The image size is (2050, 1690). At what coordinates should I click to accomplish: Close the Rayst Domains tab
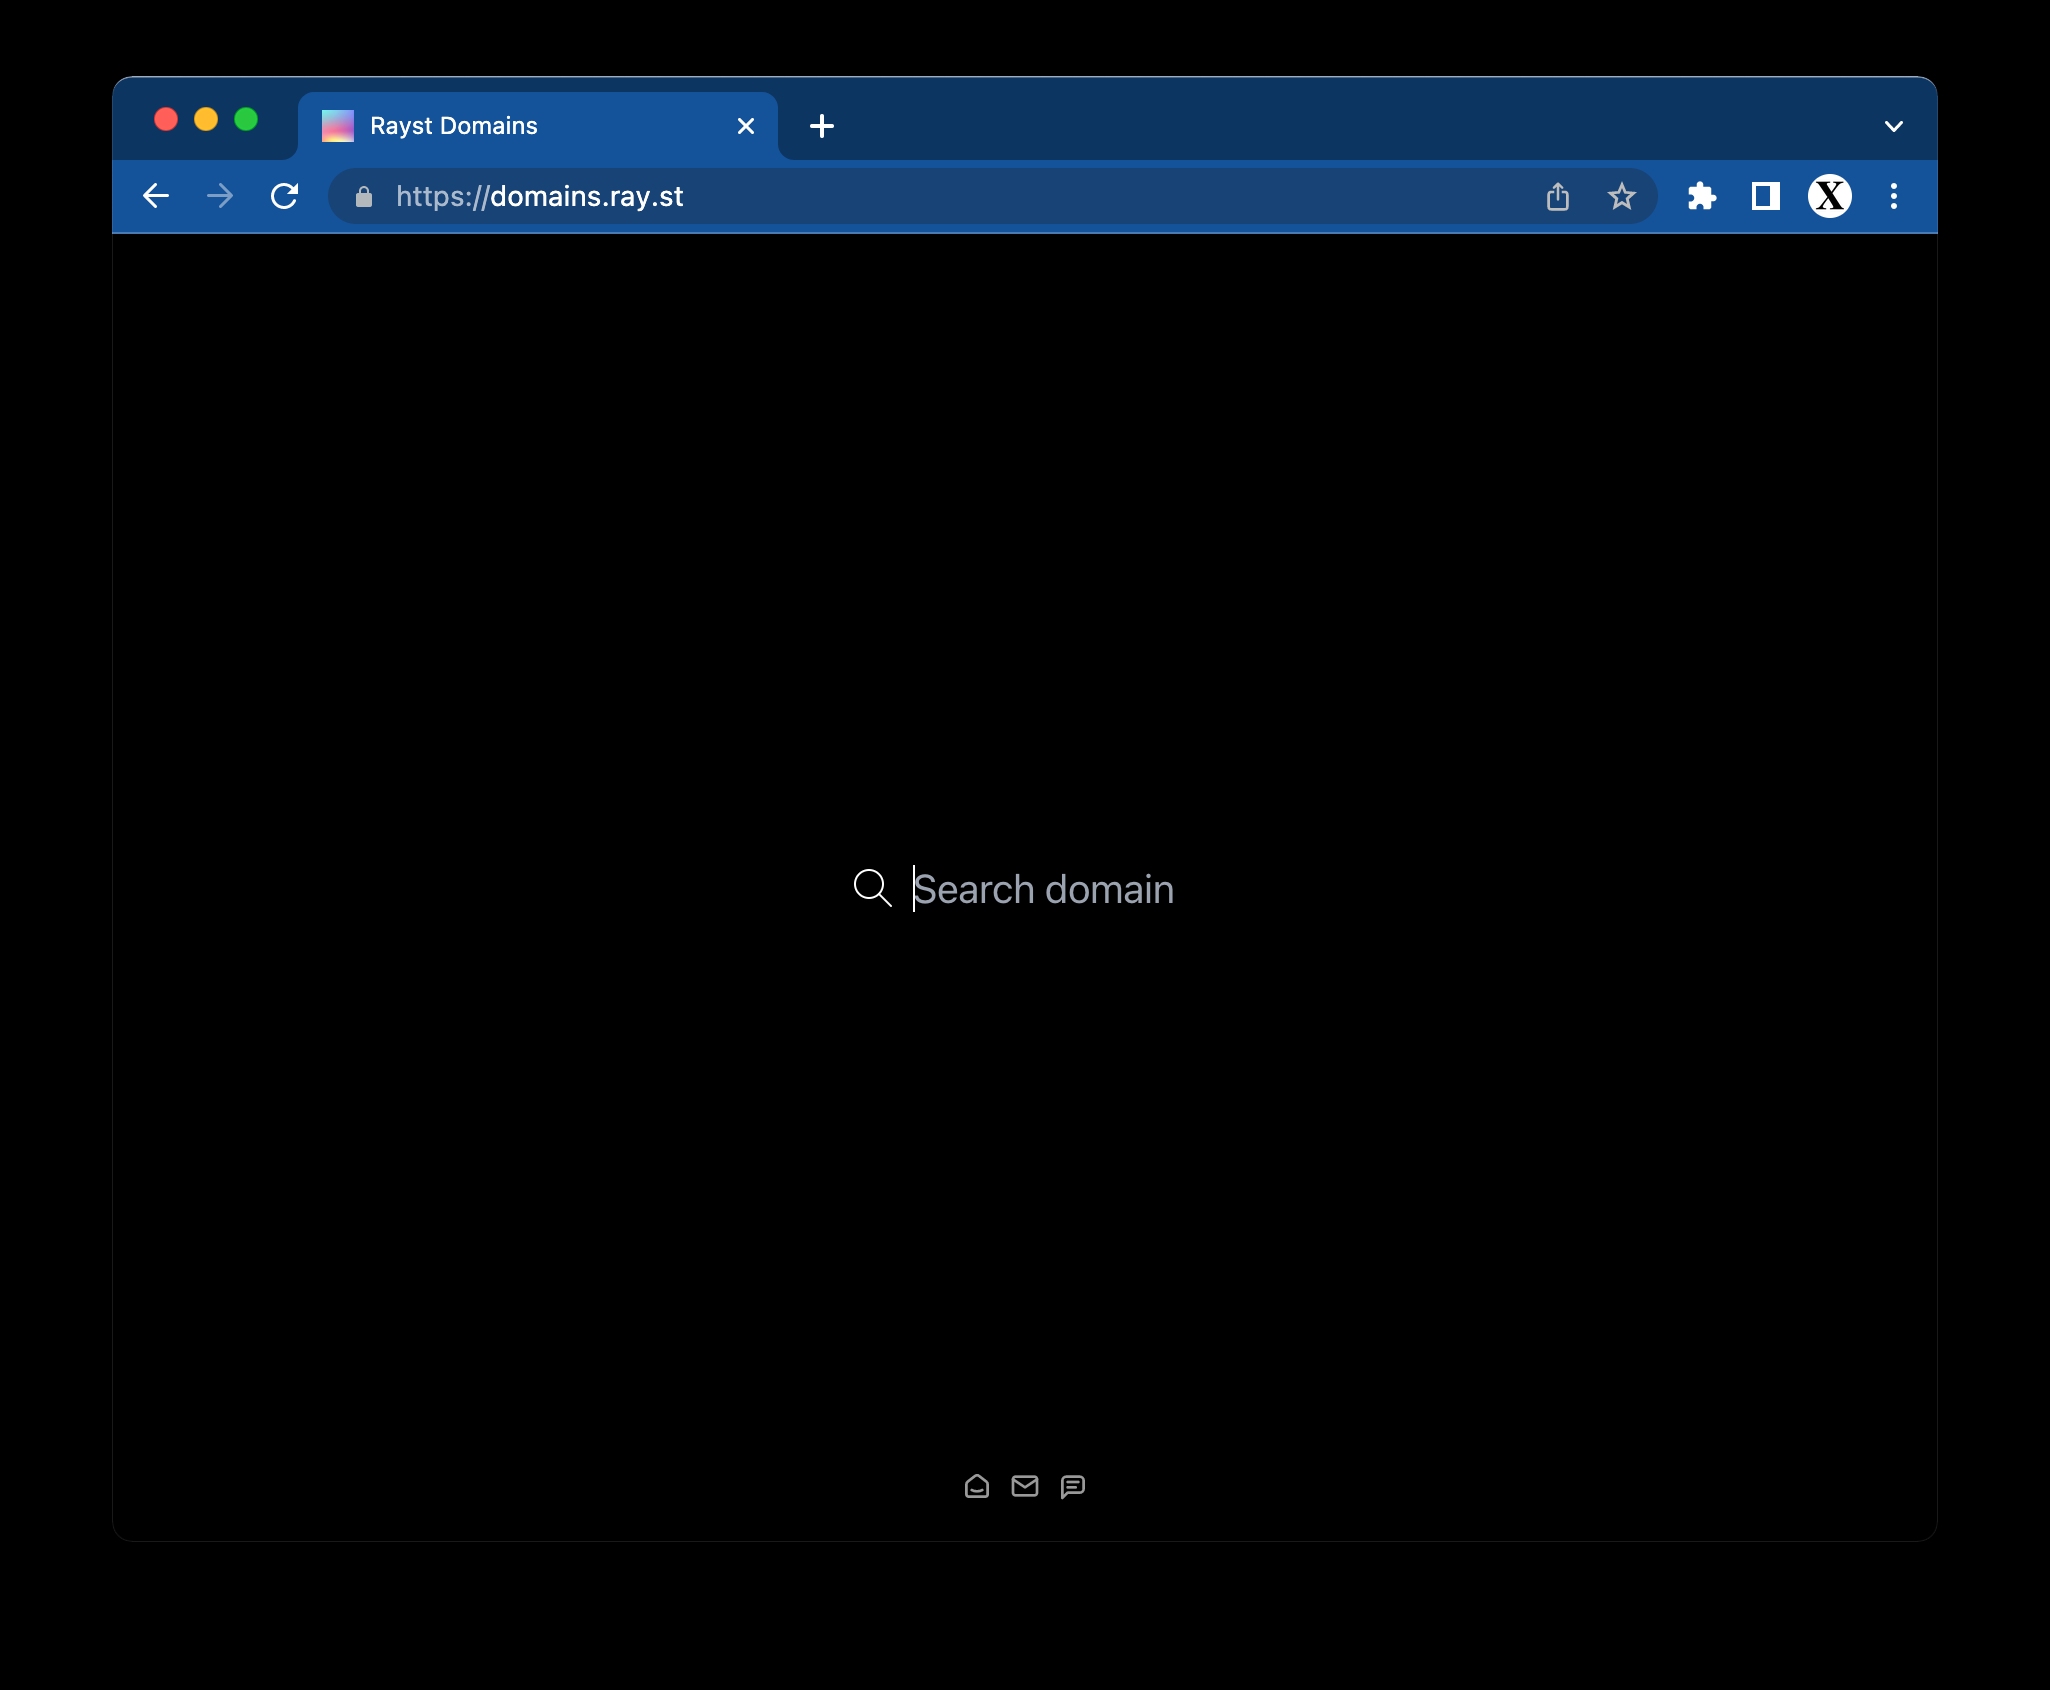tap(746, 126)
